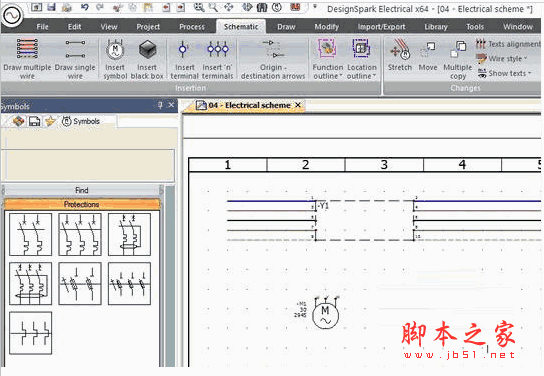Switch to the Draw ribbon tab
The height and width of the screenshot is (376, 544).
pyautogui.click(x=286, y=27)
